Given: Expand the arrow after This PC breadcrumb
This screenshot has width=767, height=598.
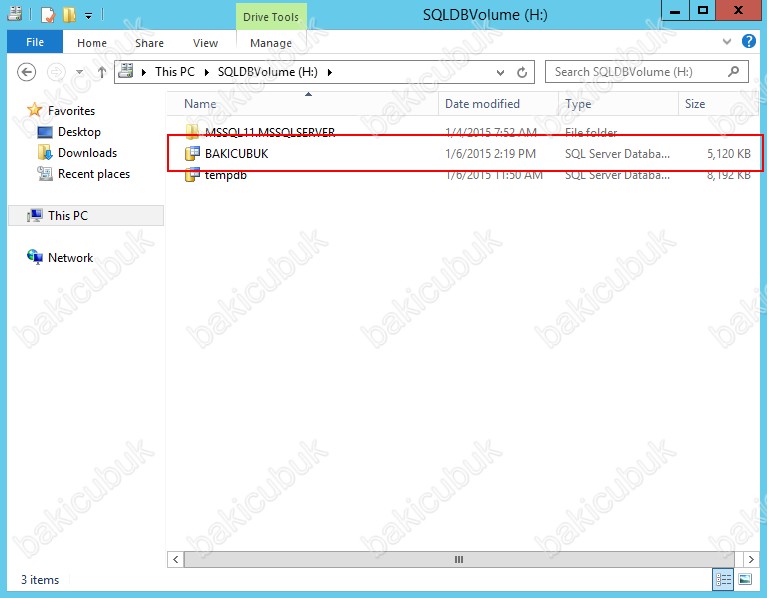Looking at the screenshot, I should (x=207, y=72).
